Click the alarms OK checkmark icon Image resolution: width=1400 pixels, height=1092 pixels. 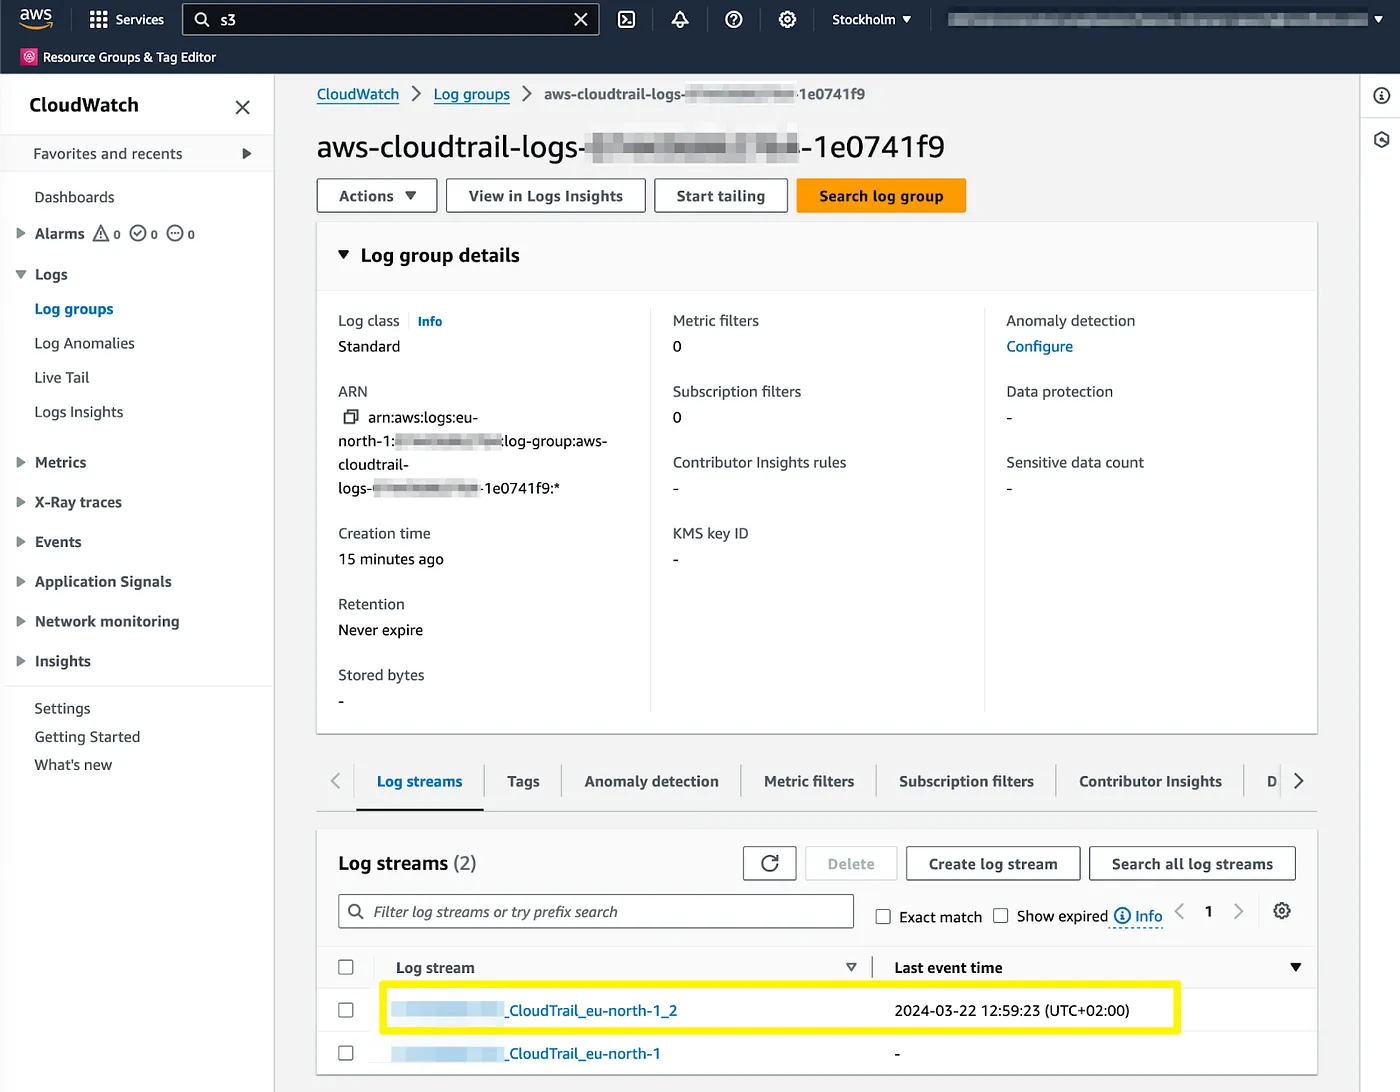click(138, 233)
